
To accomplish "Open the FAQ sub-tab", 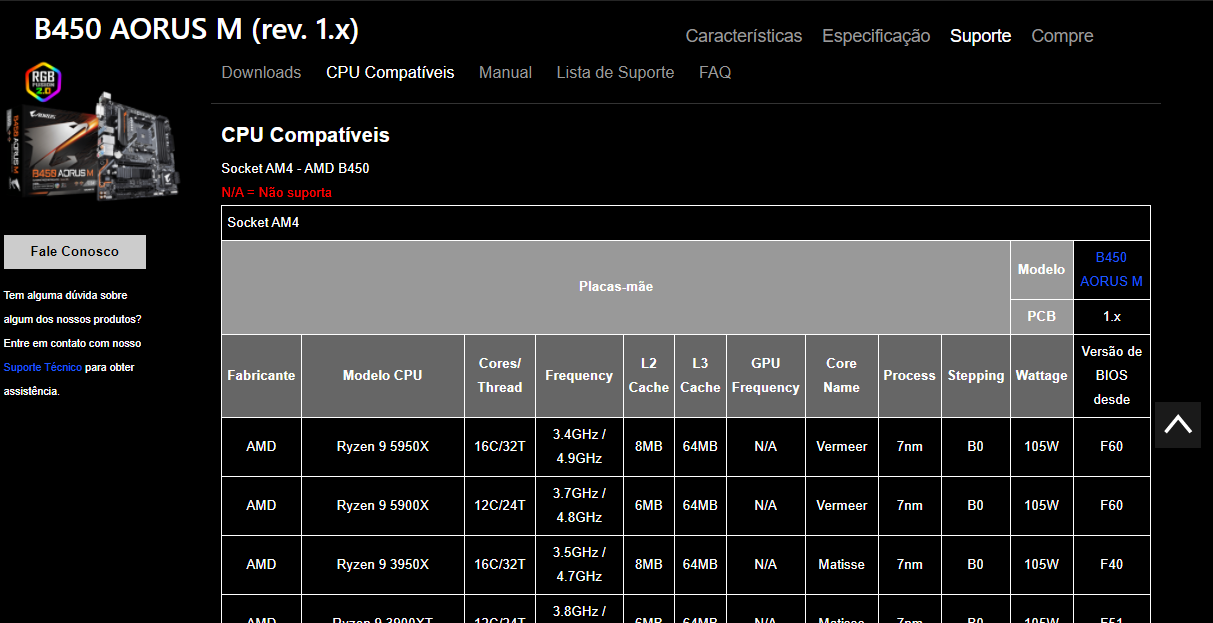I will coord(715,72).
